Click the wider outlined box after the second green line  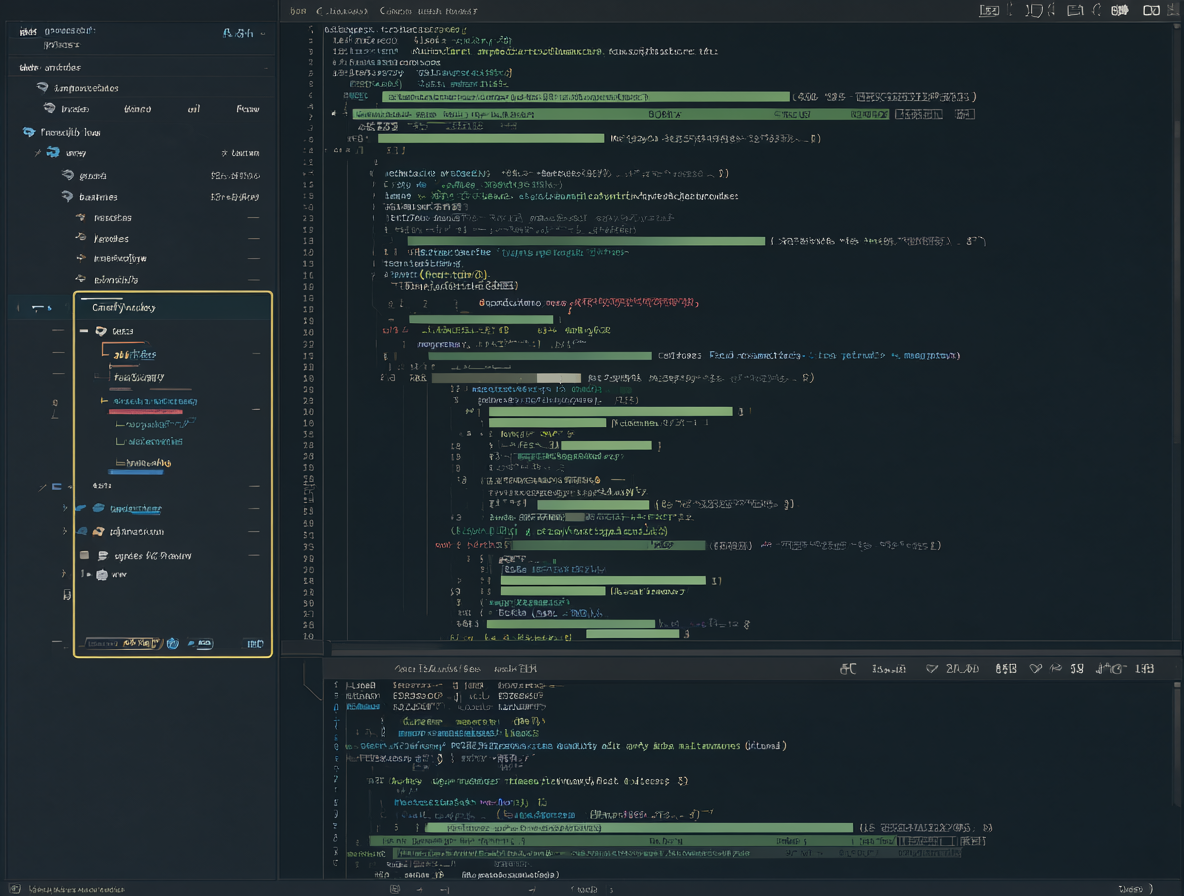tap(919, 114)
